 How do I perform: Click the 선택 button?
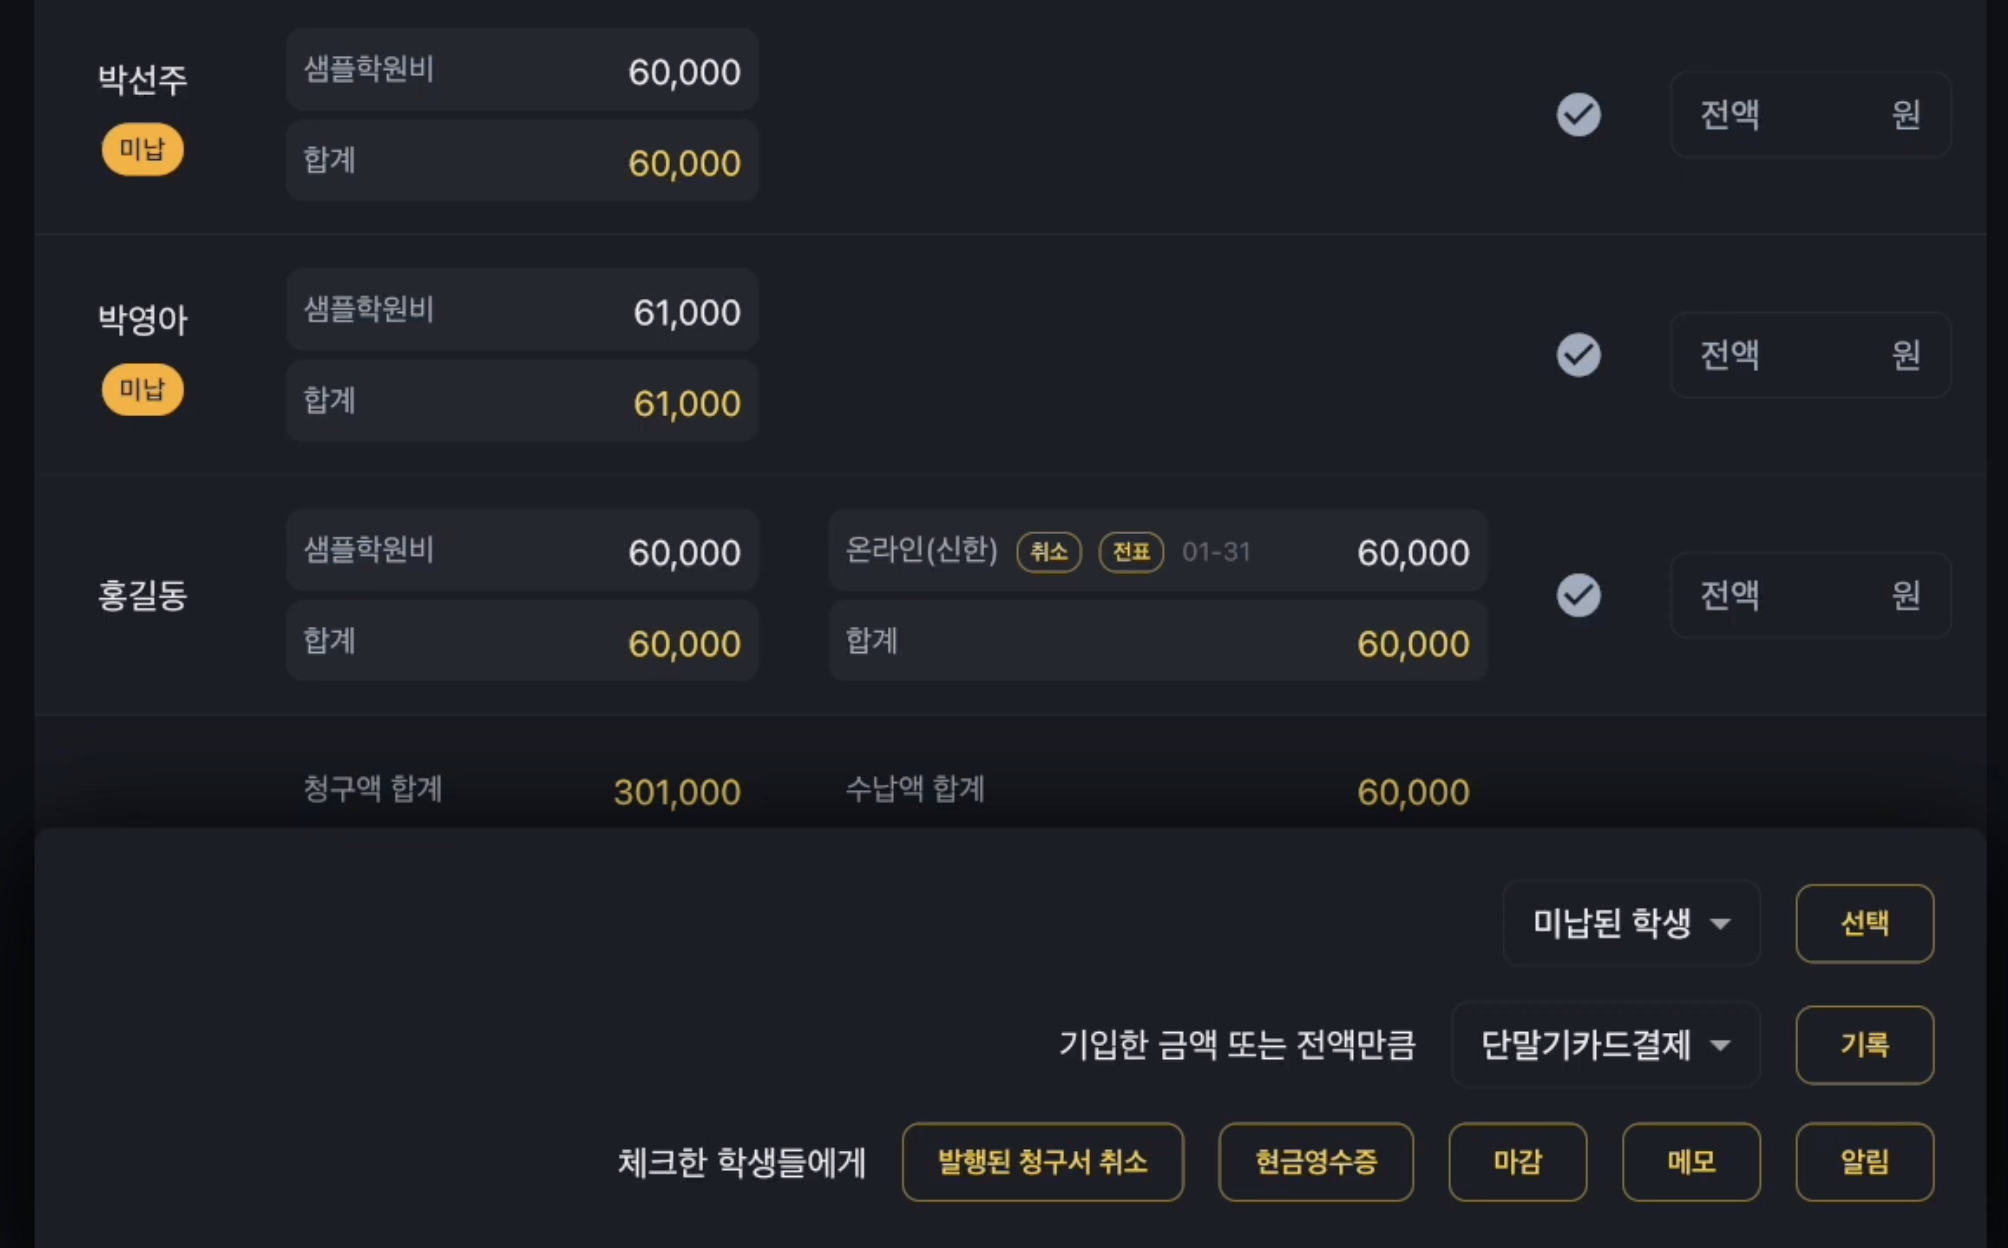[1864, 923]
